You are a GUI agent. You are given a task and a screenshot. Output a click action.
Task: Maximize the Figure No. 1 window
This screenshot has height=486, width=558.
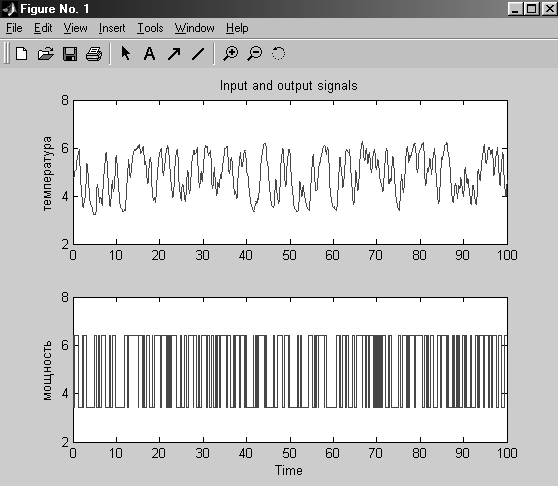pos(531,9)
